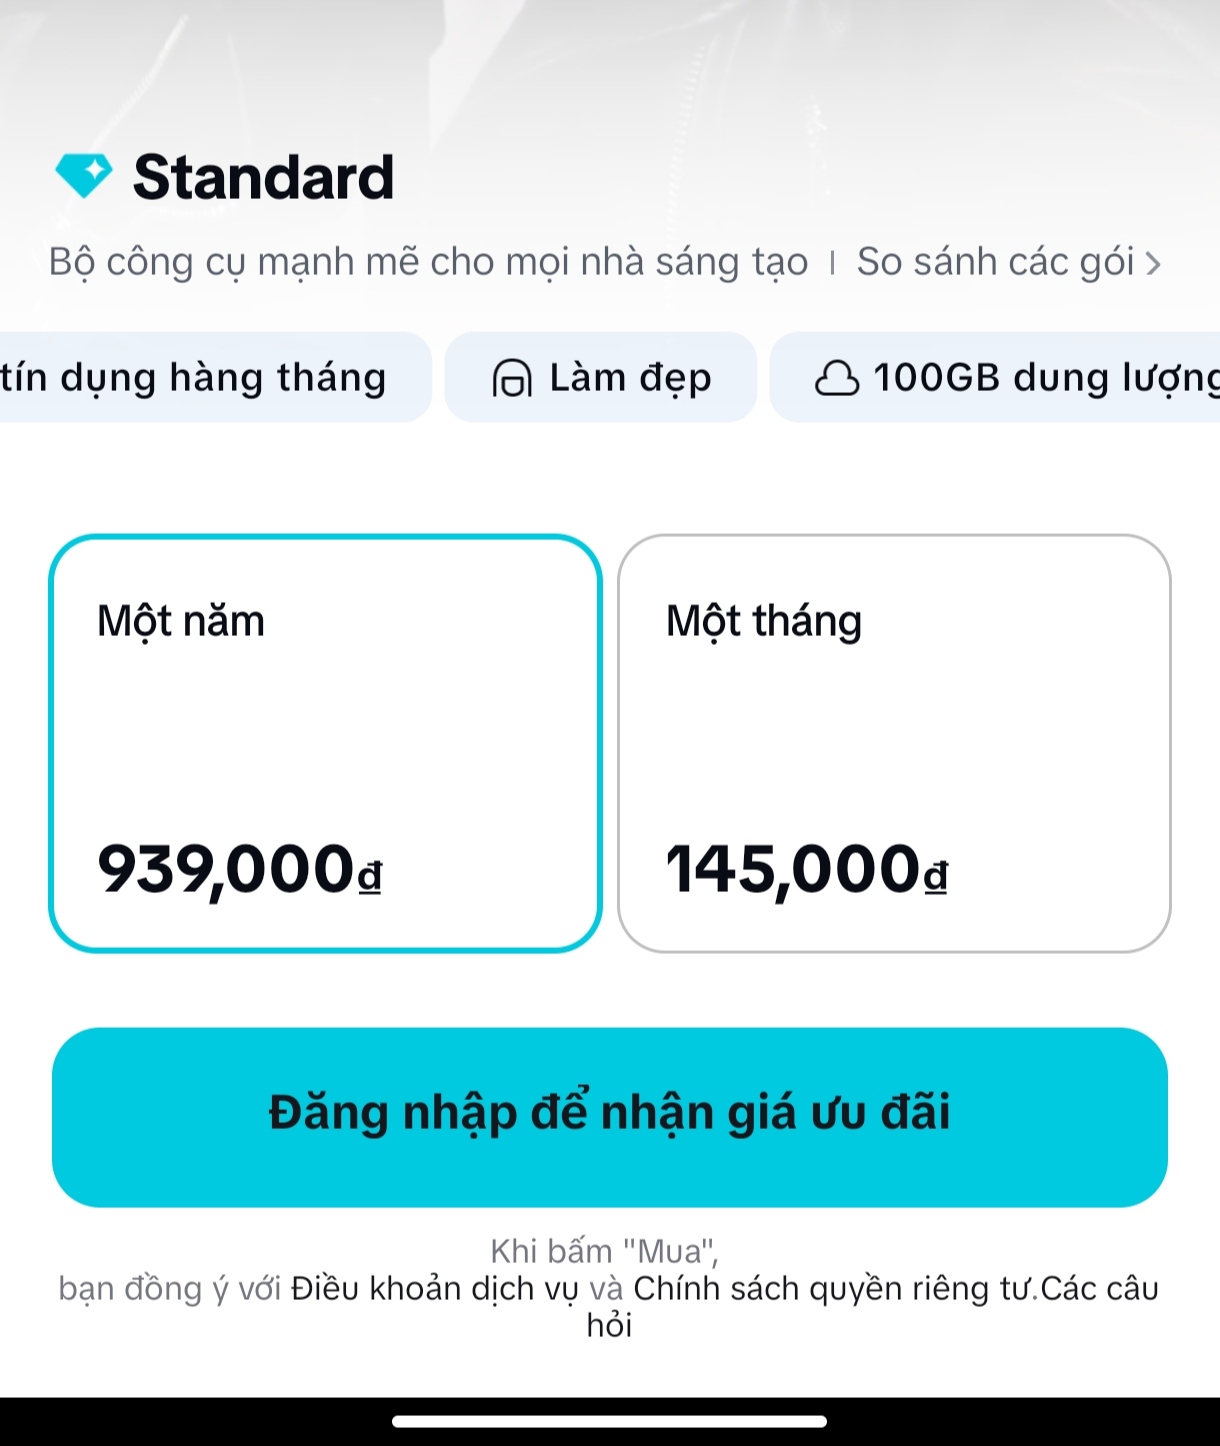The height and width of the screenshot is (1446, 1220).
Task: Tap the home indicator bar
Action: click(609, 1421)
